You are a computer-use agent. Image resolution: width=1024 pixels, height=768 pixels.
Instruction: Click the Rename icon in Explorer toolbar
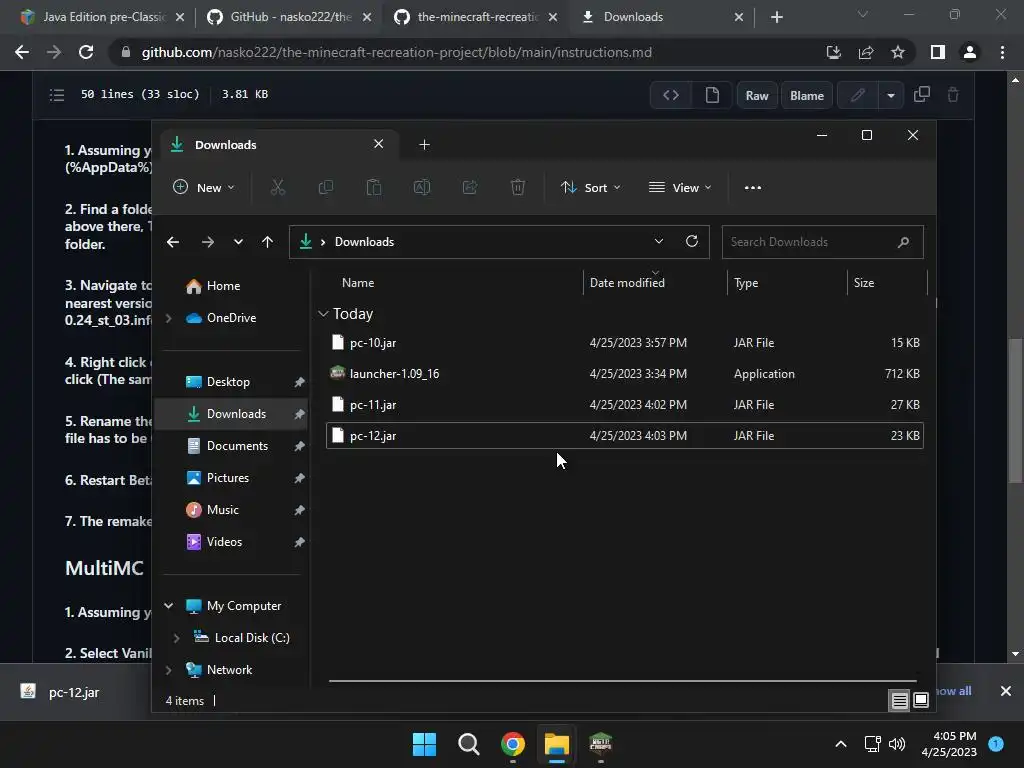point(422,187)
